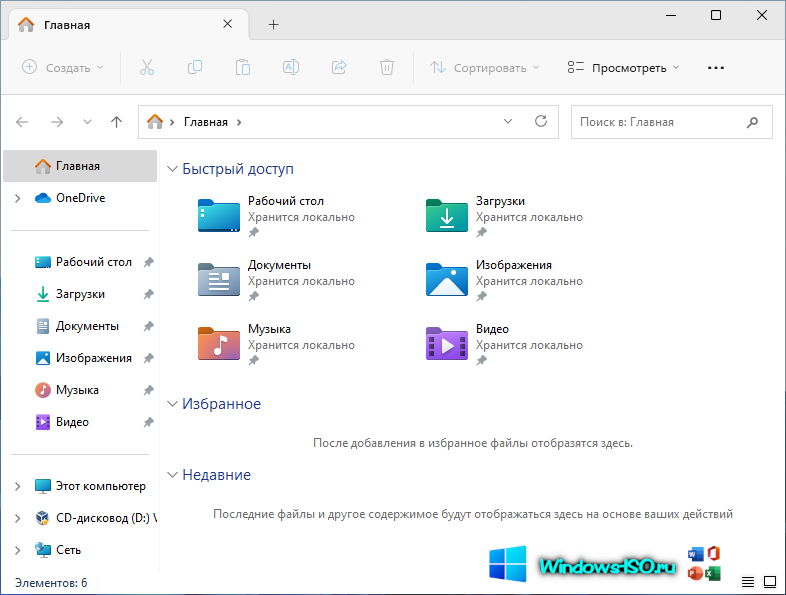Viewport: 786px width, 595px height.
Task: Go forward with the right arrow
Action: [57, 122]
